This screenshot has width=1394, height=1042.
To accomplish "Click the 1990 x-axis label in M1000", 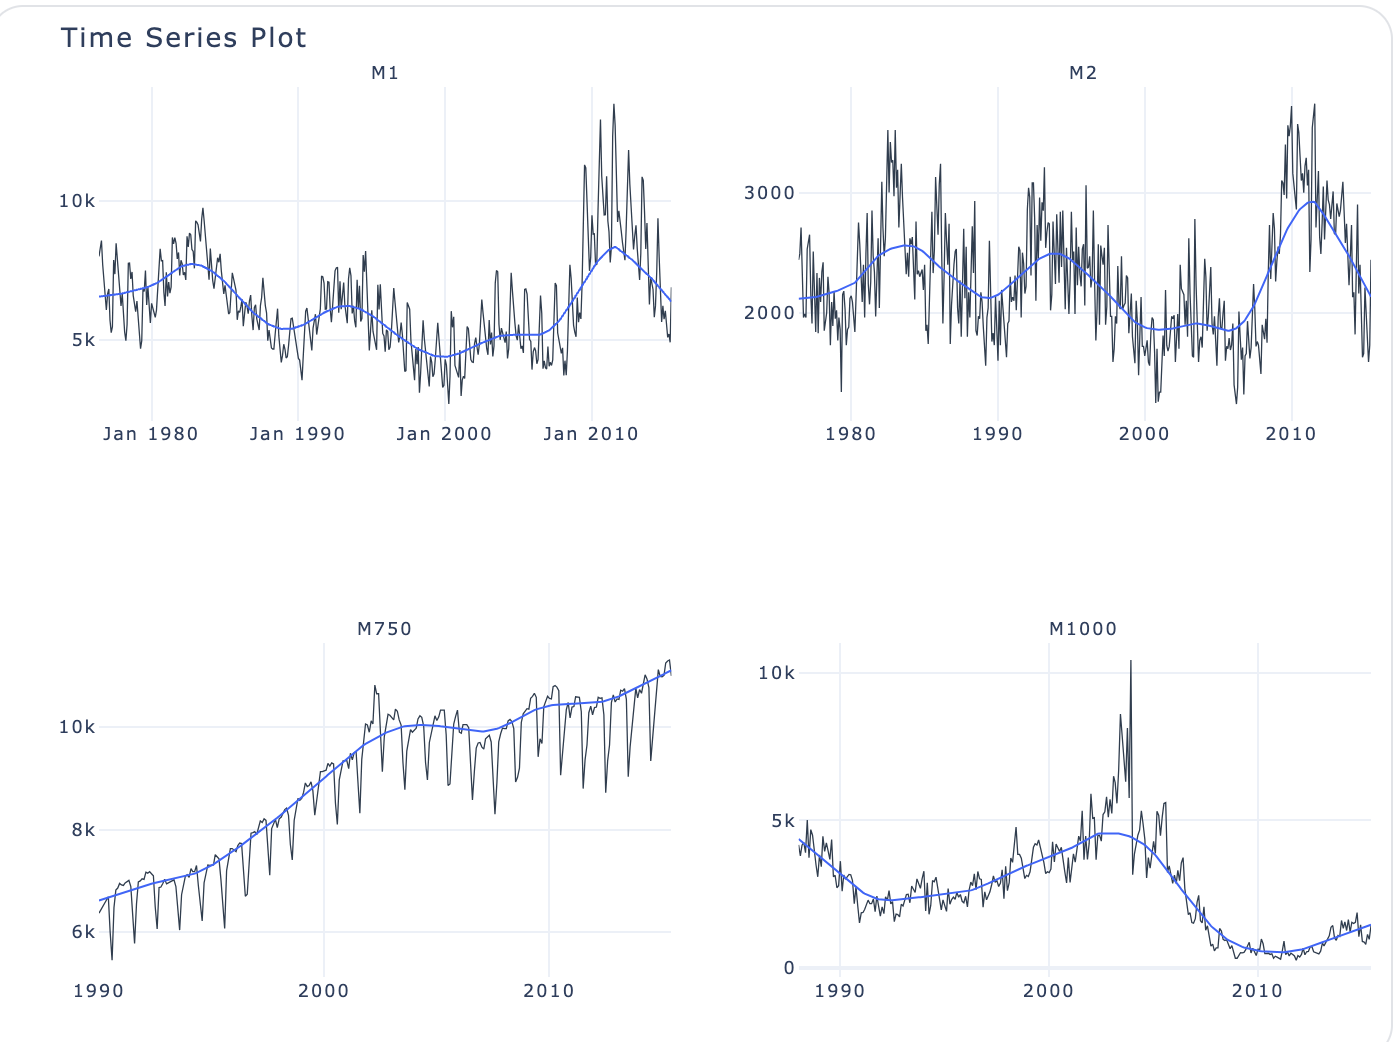I will click(840, 991).
